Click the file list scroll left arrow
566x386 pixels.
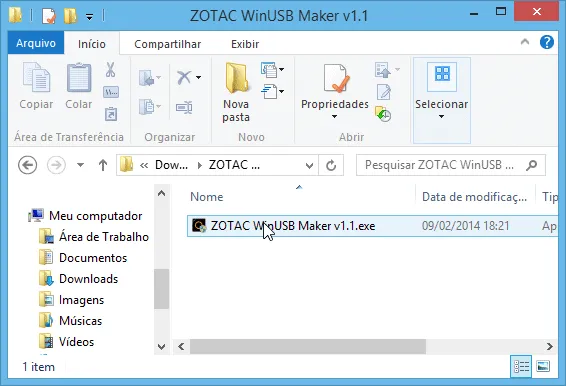(x=181, y=347)
